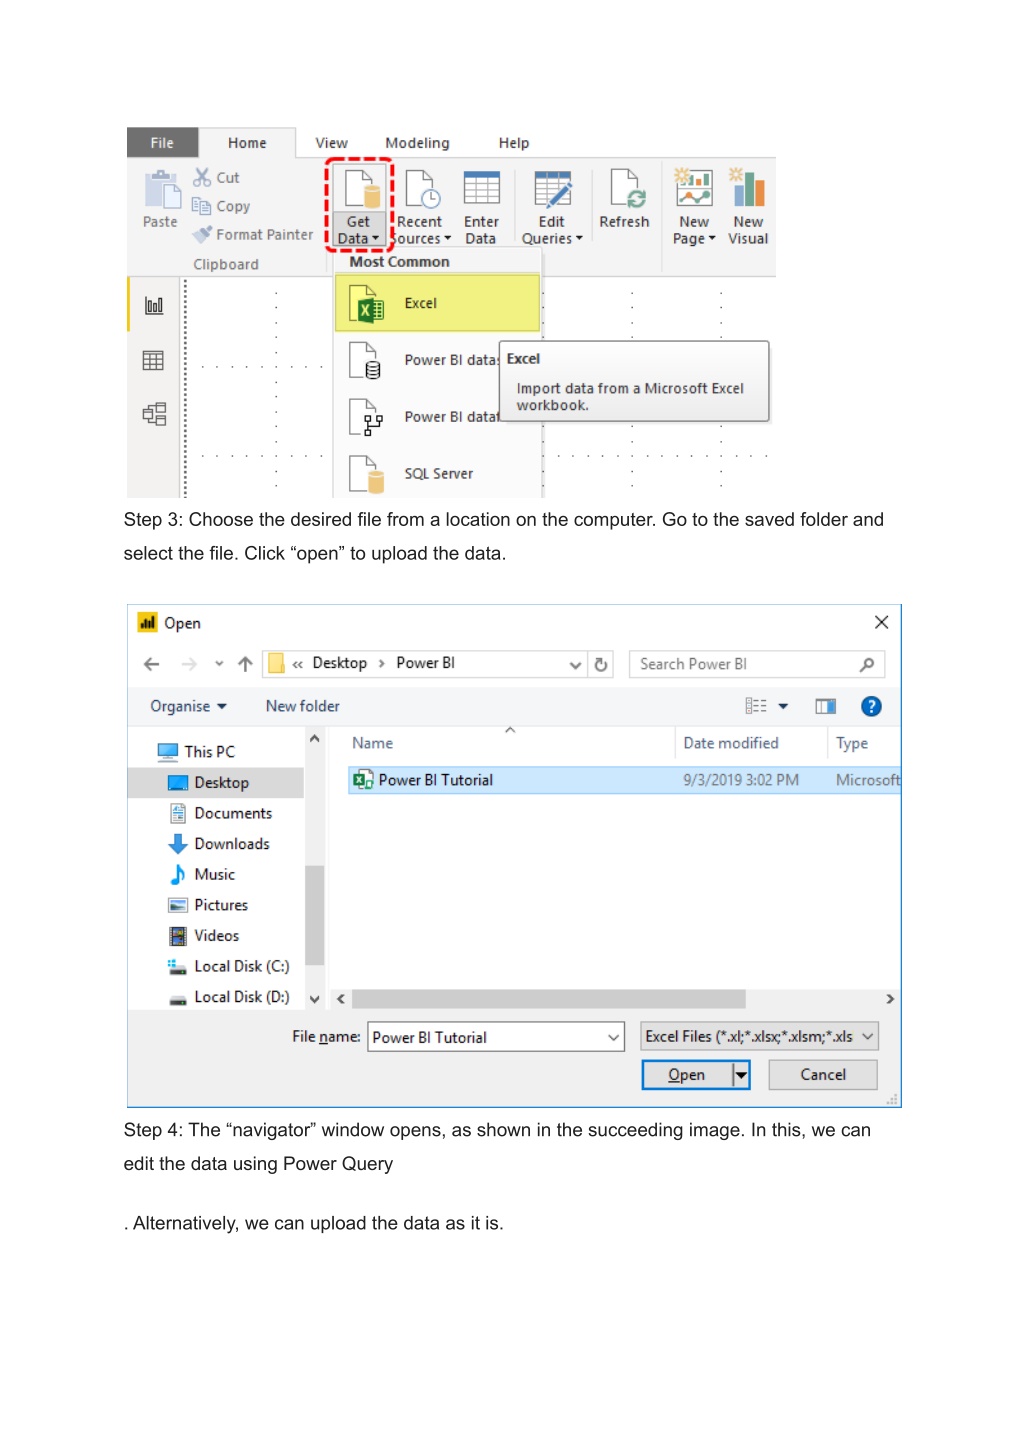Click the search magnifier icon
The image size is (1024, 1446).
[x=867, y=664]
